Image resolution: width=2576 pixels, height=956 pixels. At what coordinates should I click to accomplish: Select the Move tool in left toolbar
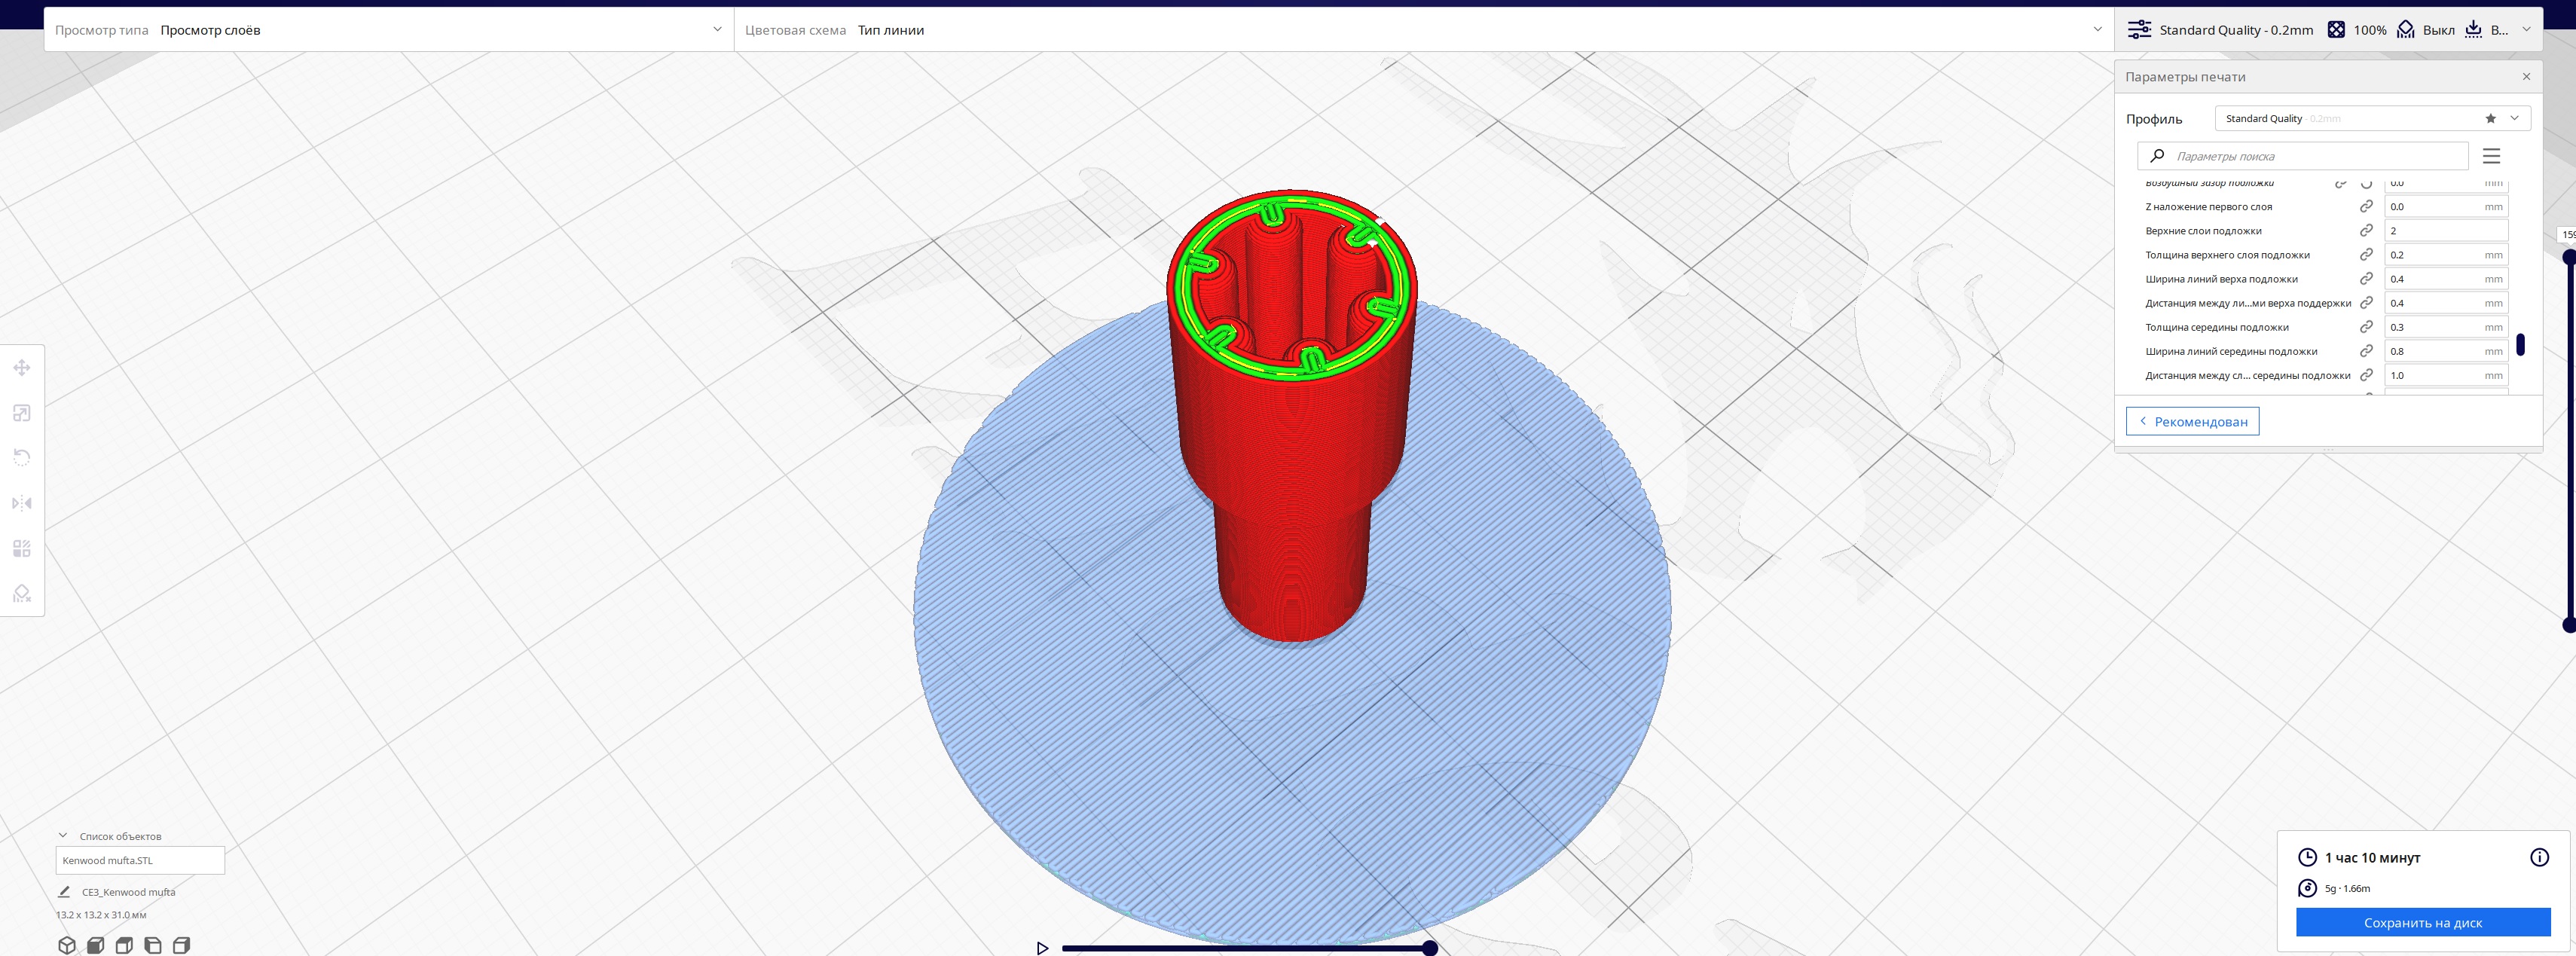22,368
